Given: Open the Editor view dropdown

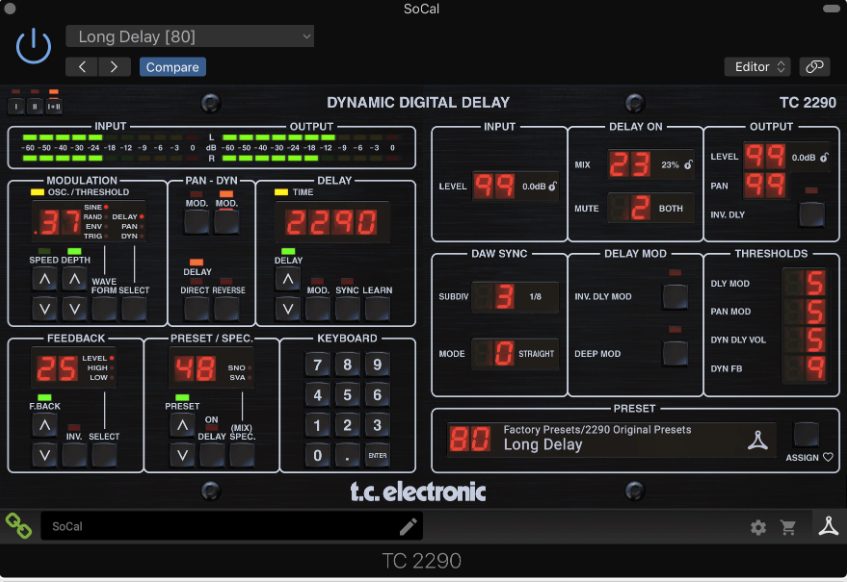Looking at the screenshot, I should (757, 67).
